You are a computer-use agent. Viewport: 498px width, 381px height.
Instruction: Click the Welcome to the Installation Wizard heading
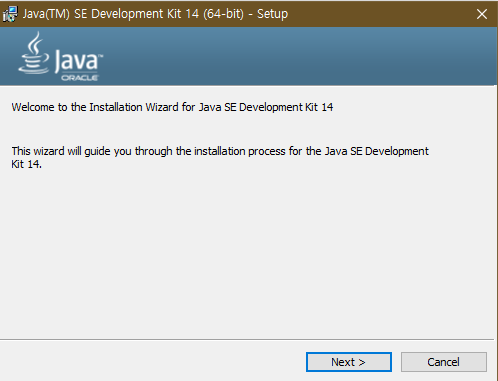click(x=172, y=107)
